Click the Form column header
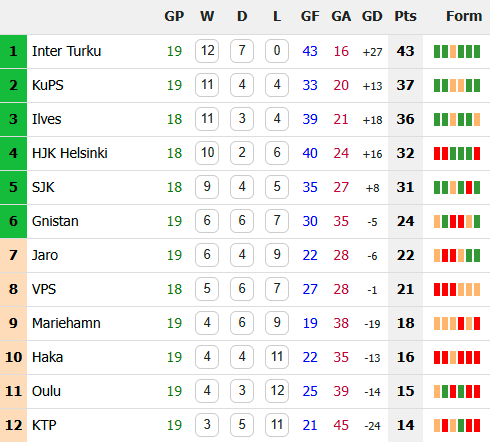Screen dimensions: 490x442 click(464, 16)
